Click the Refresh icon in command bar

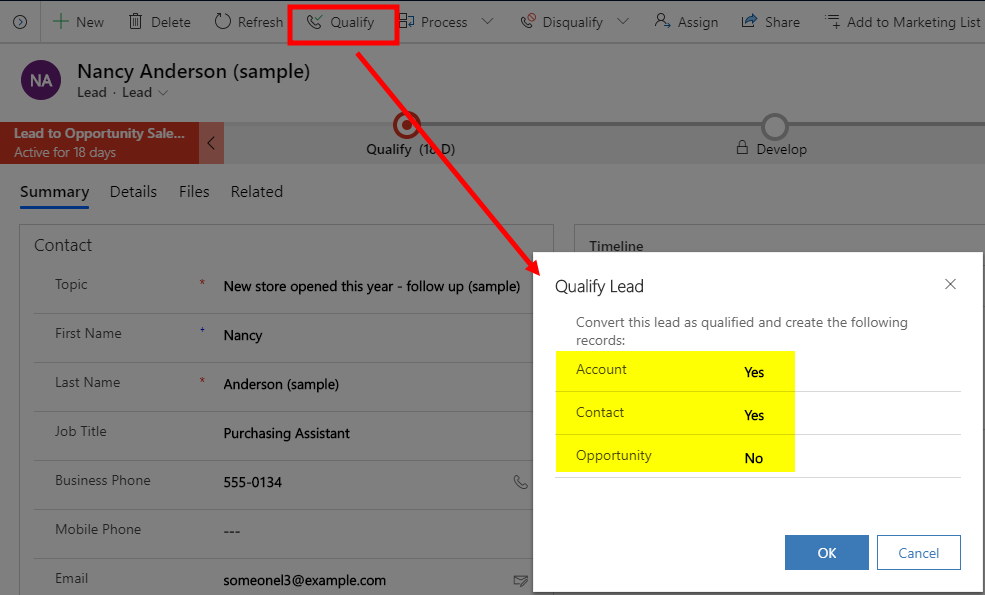click(223, 22)
